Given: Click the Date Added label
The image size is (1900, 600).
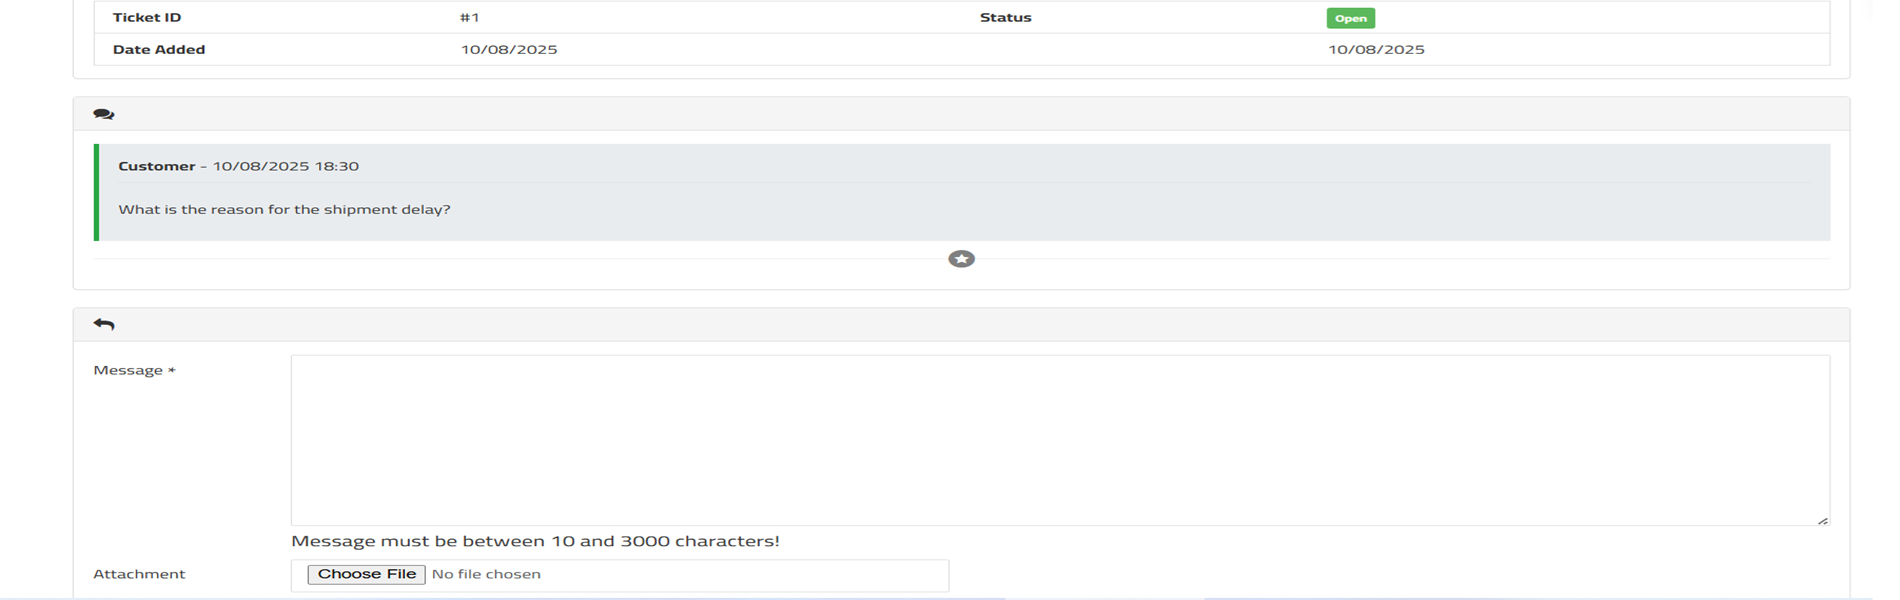Looking at the screenshot, I should (x=159, y=49).
